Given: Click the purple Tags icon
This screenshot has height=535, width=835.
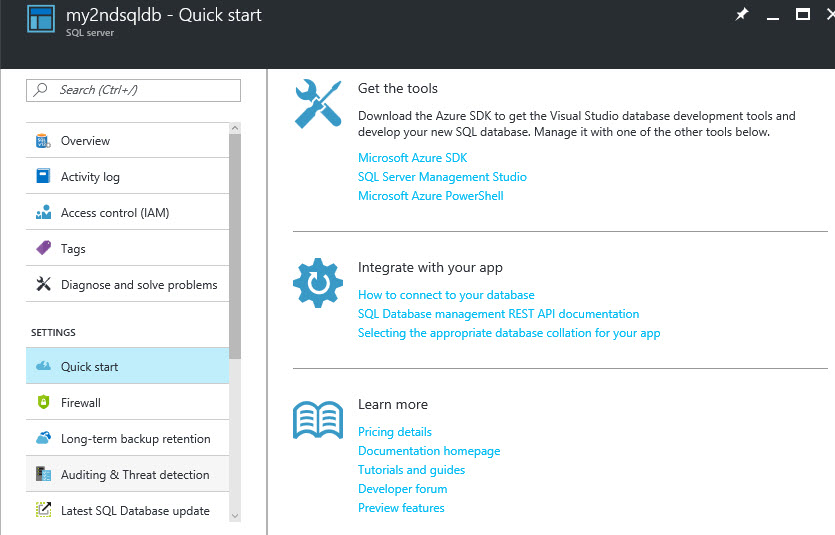Looking at the screenshot, I should 43,248.
